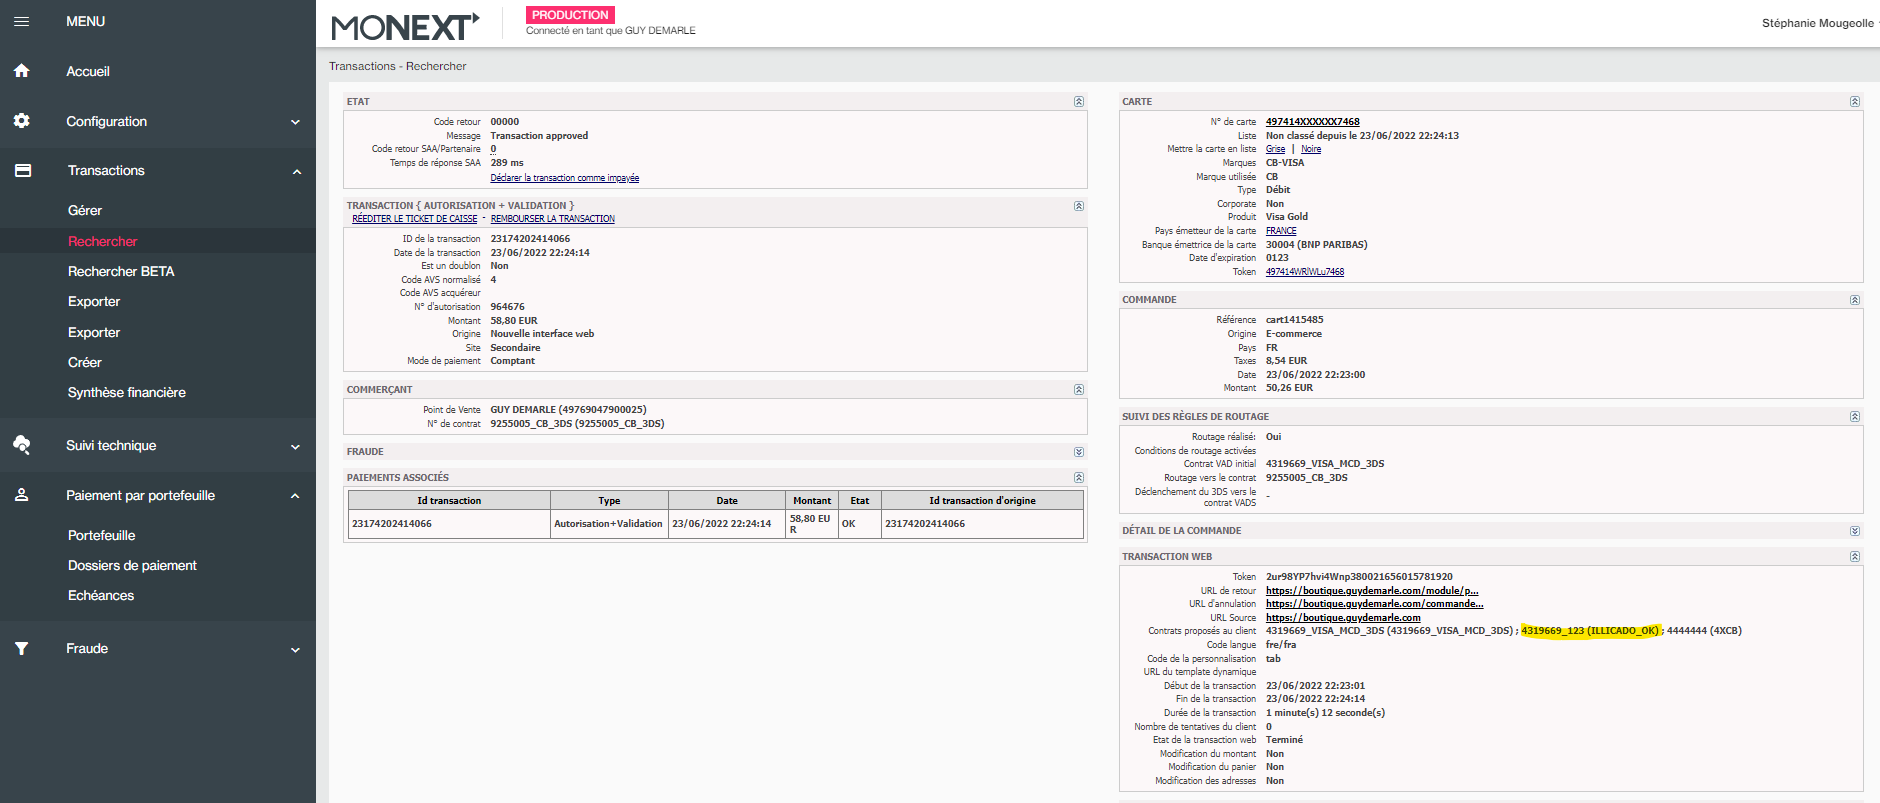Click the hamburger menu icon
This screenshot has width=1880, height=803.
[21, 21]
